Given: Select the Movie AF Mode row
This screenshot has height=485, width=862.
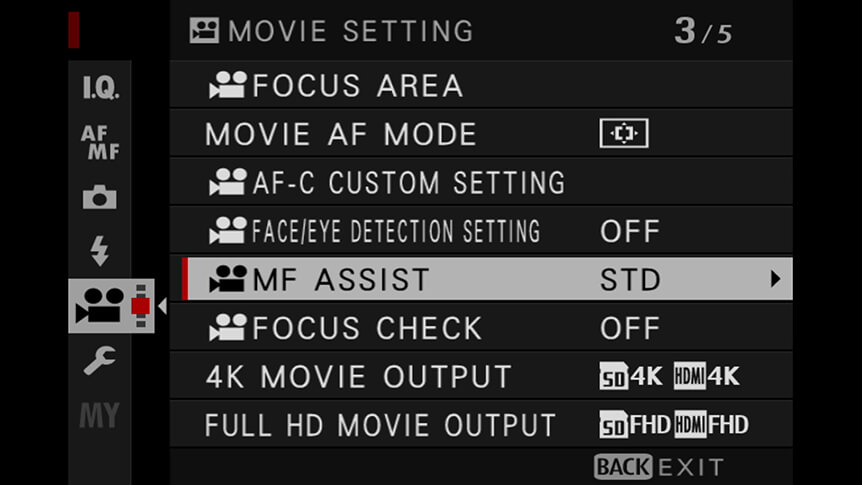Looking at the screenshot, I should 482,134.
